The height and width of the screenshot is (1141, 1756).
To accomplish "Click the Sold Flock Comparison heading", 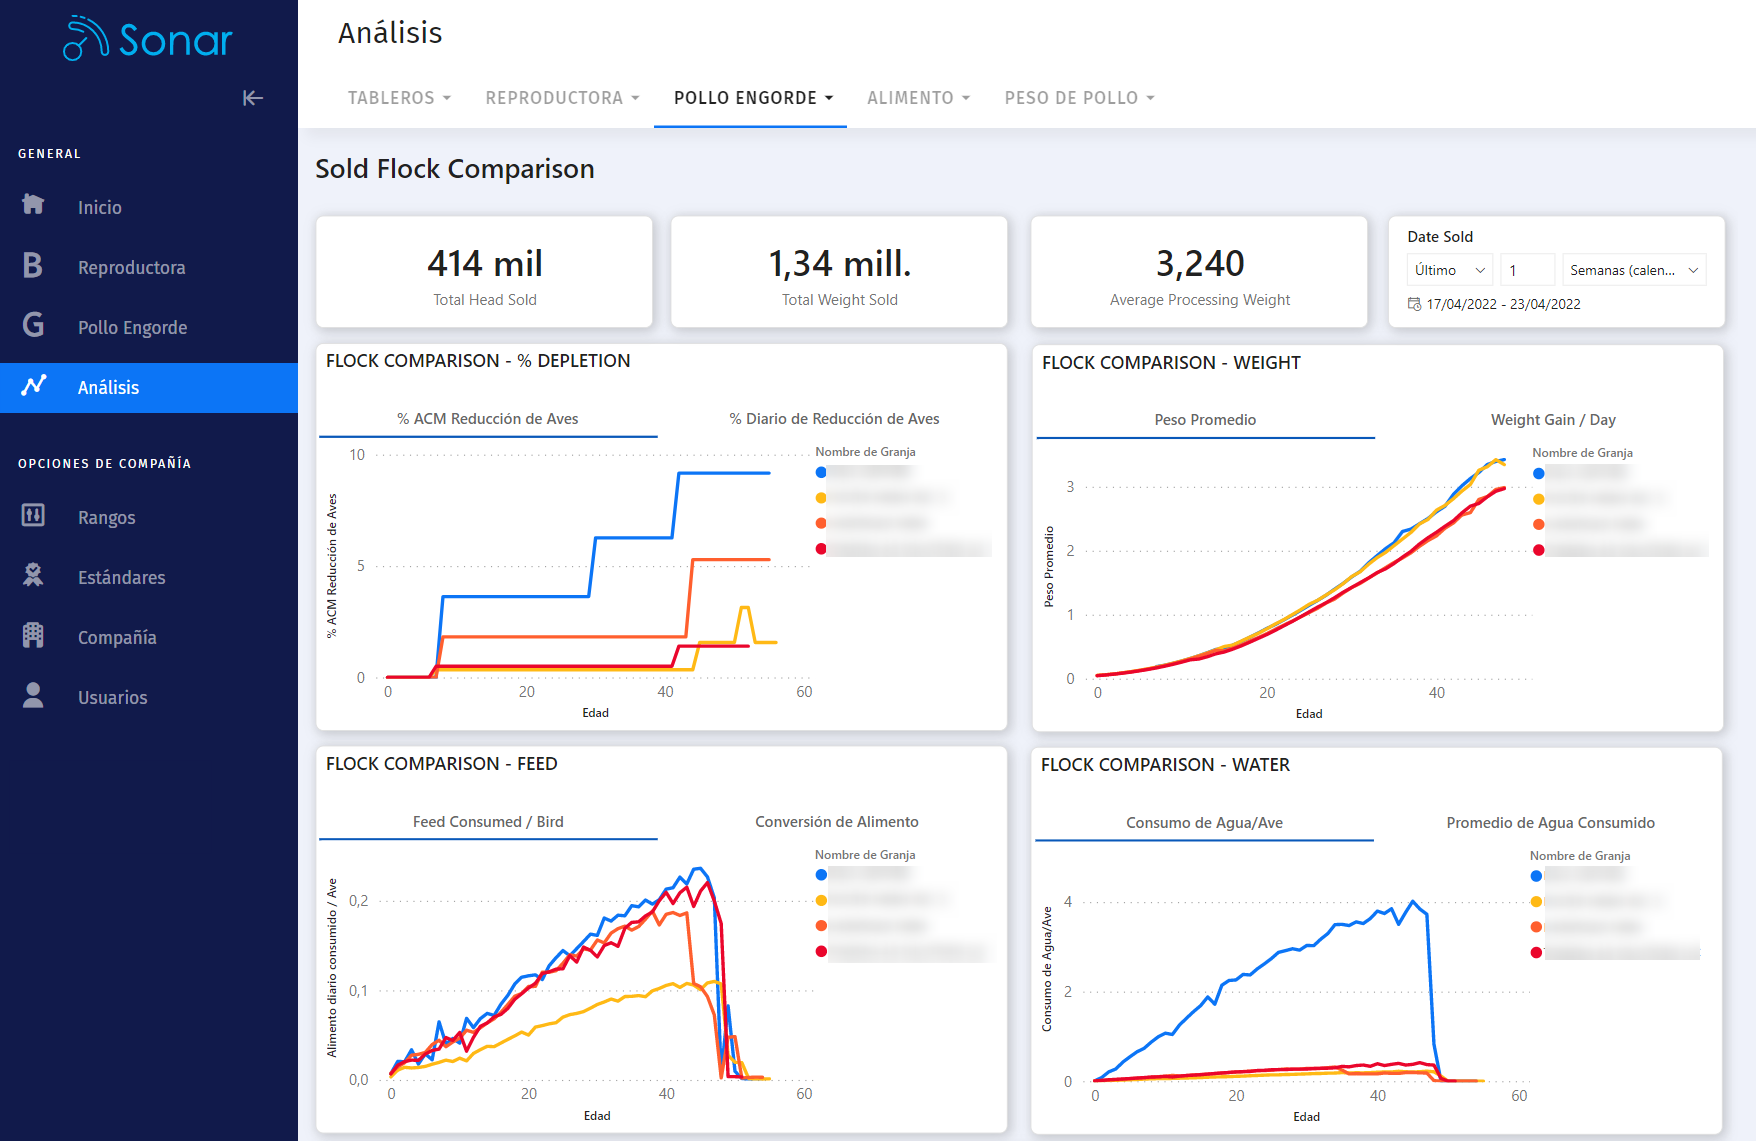I will 455,169.
